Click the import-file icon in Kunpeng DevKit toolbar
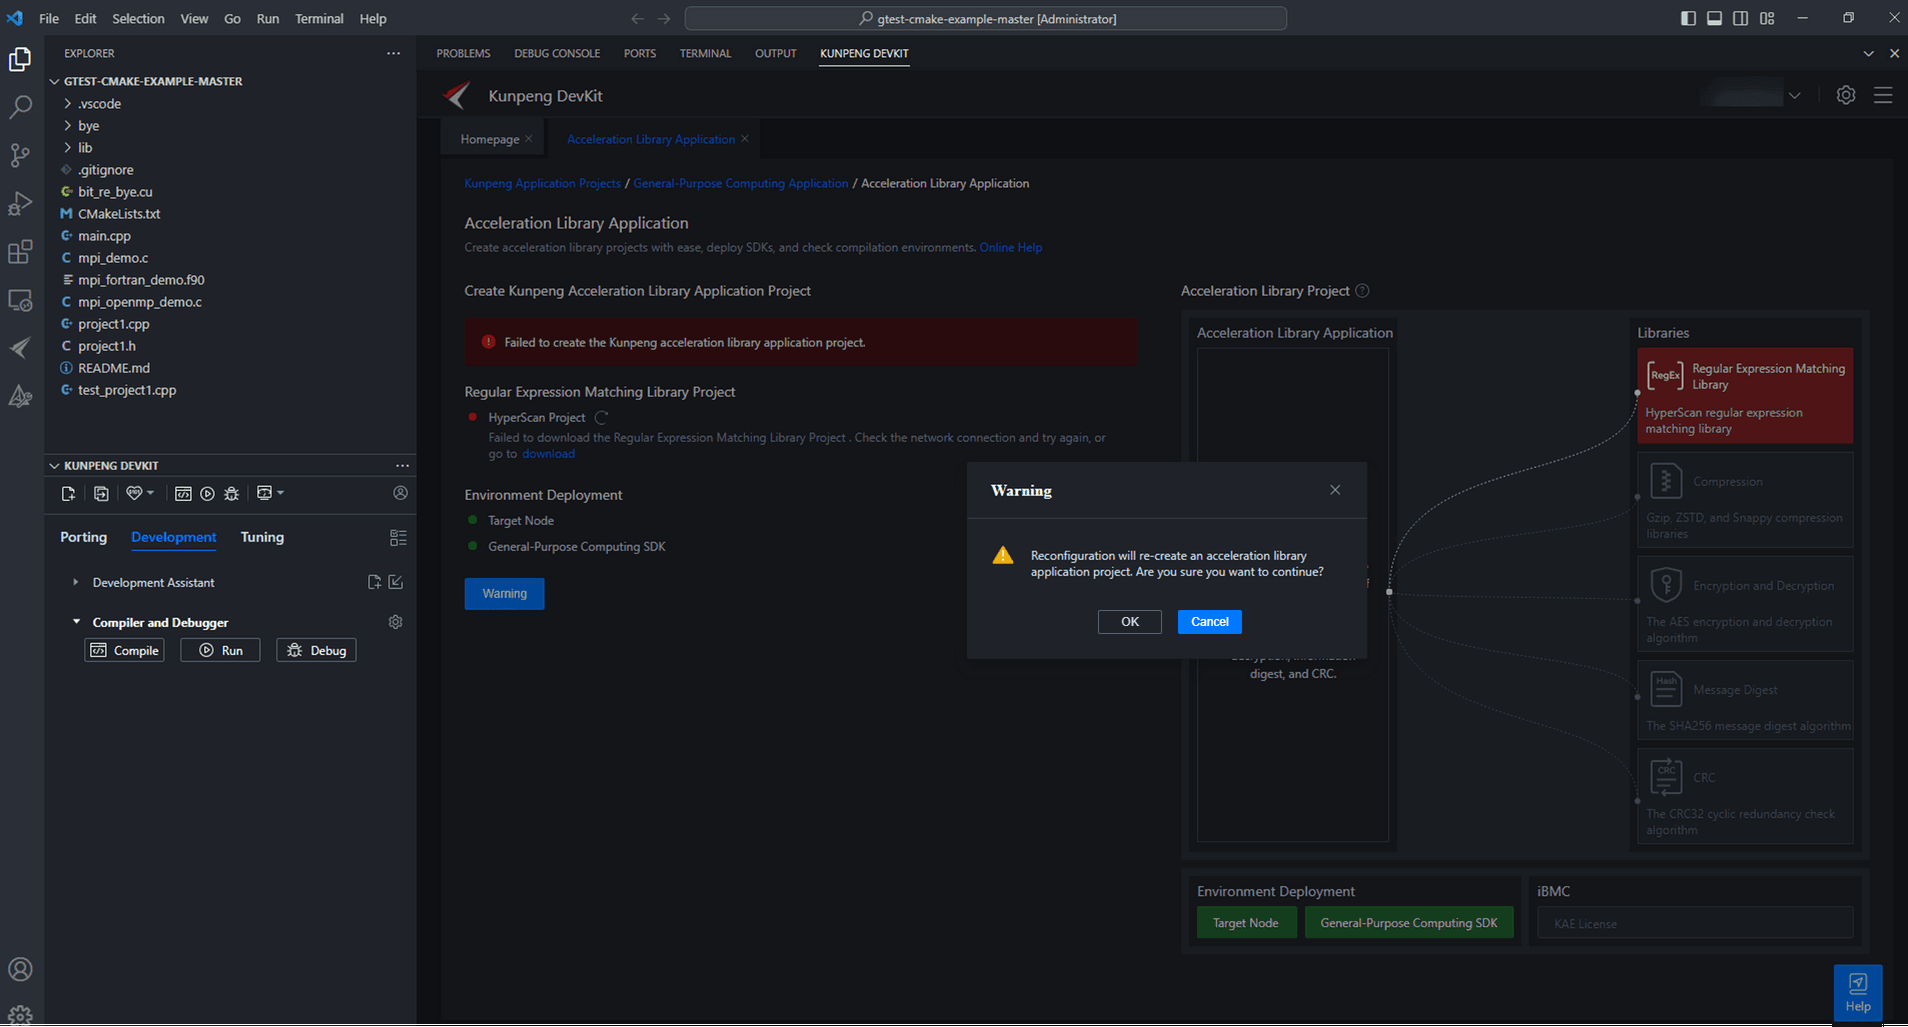 101,493
